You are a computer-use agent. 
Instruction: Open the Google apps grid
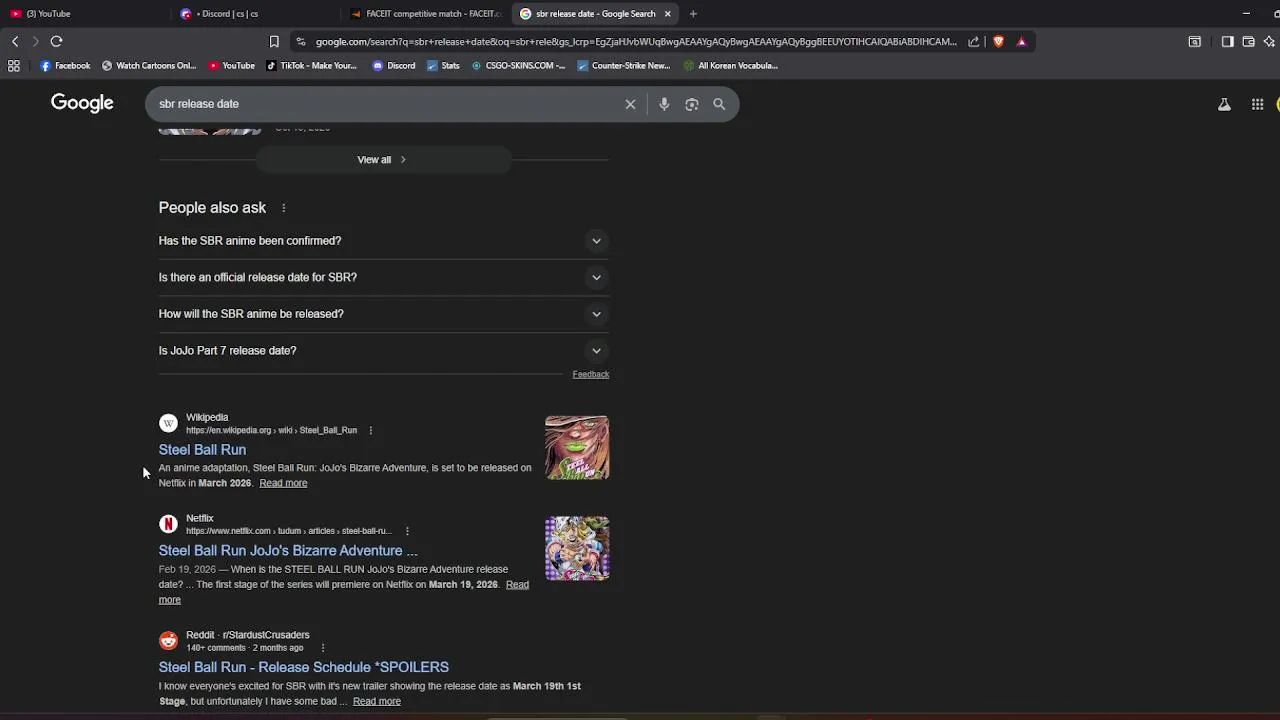coord(1257,104)
